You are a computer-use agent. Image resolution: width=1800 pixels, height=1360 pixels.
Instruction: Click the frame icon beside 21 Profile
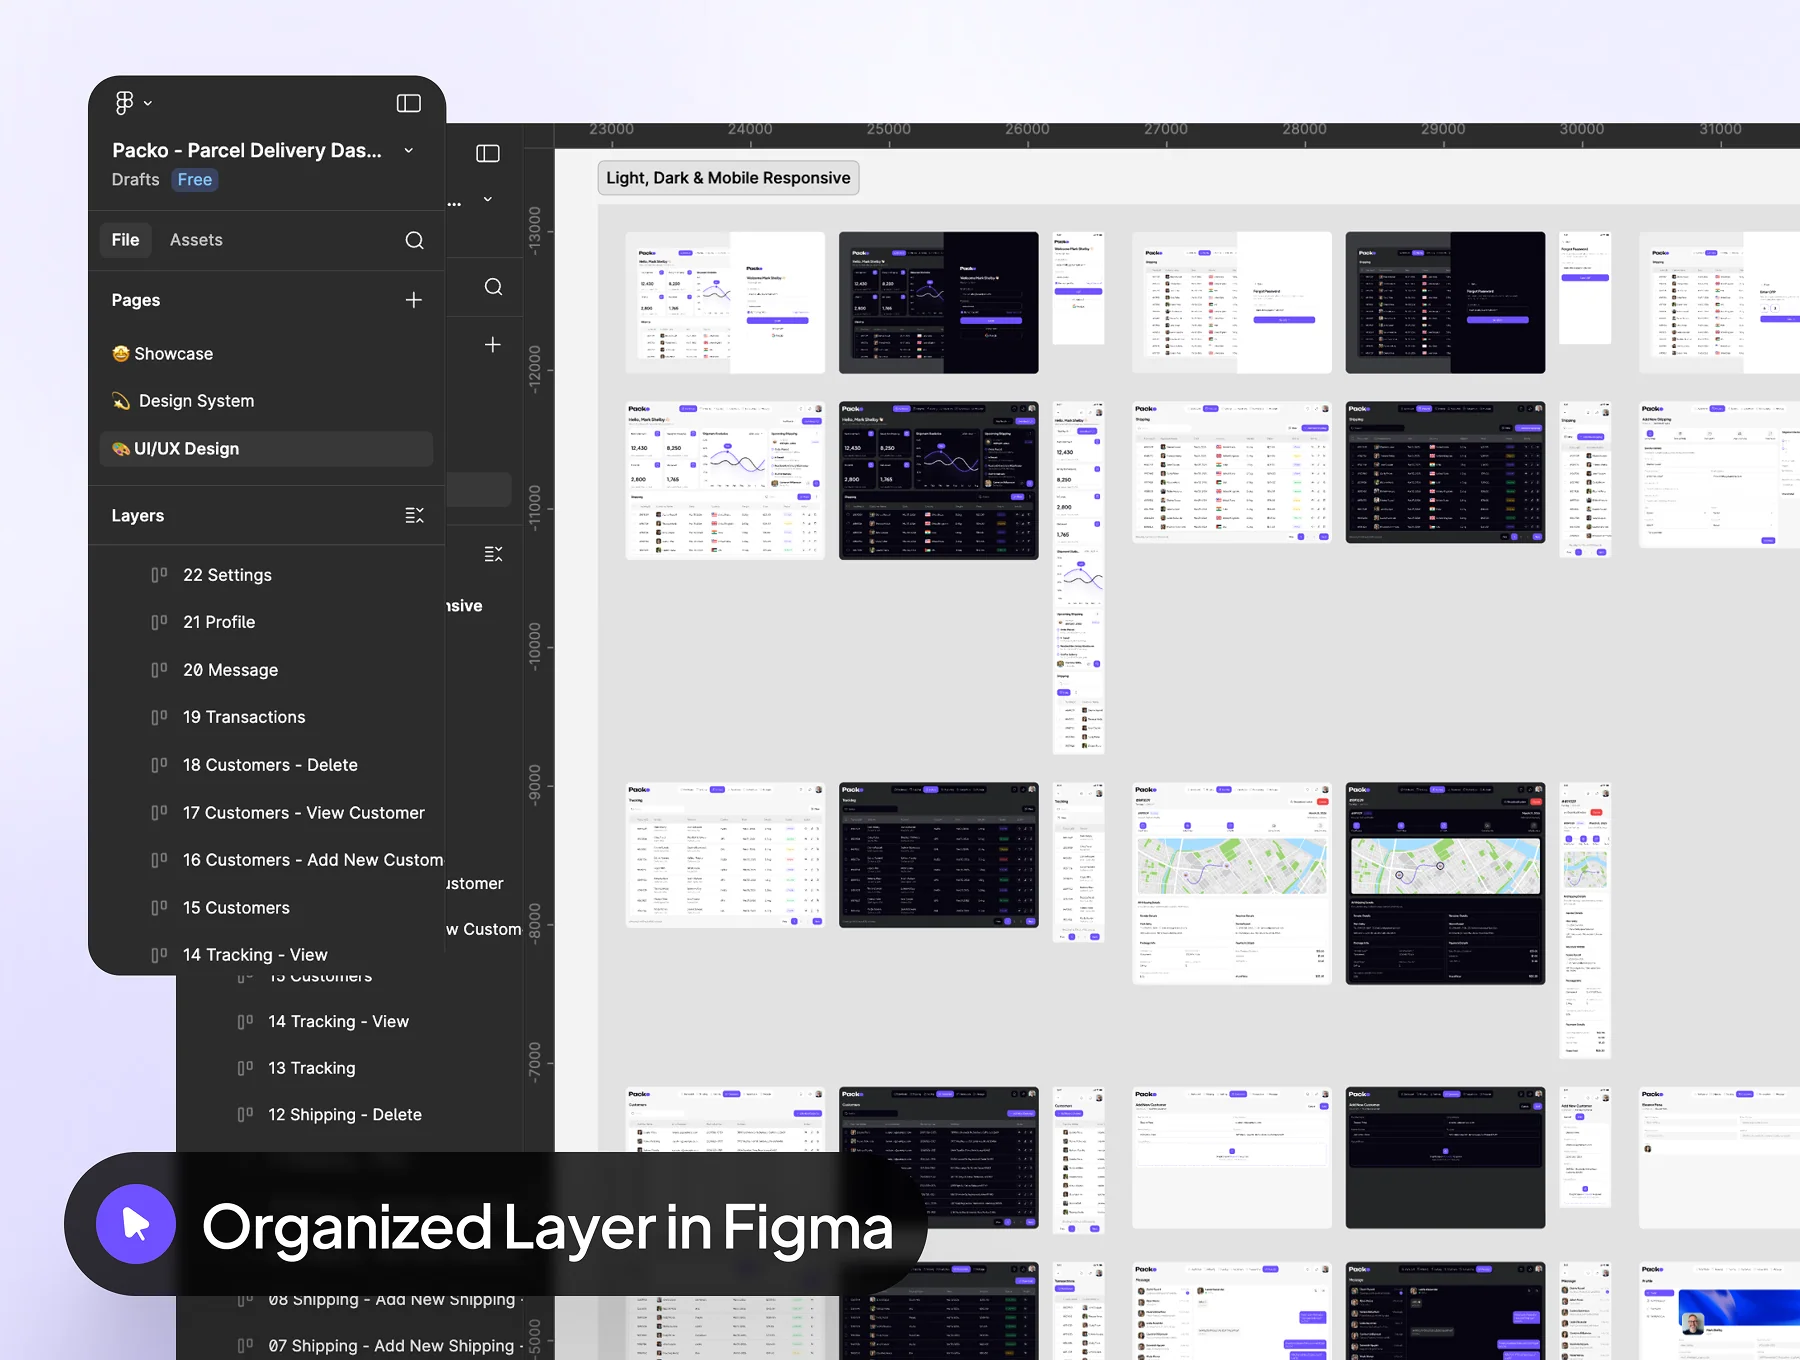click(x=159, y=622)
